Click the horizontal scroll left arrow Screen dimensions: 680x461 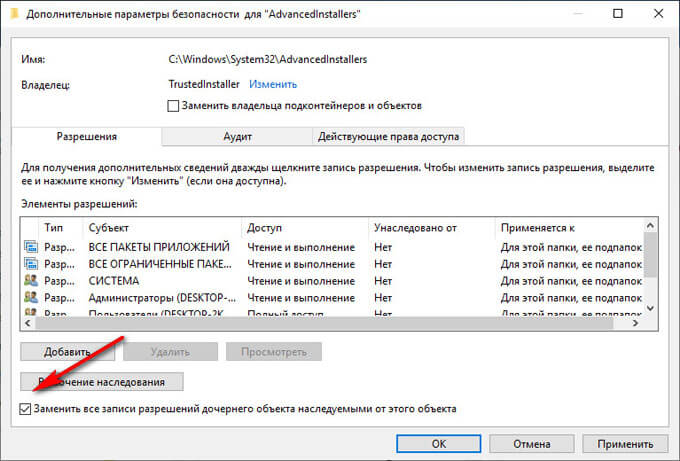point(28,323)
